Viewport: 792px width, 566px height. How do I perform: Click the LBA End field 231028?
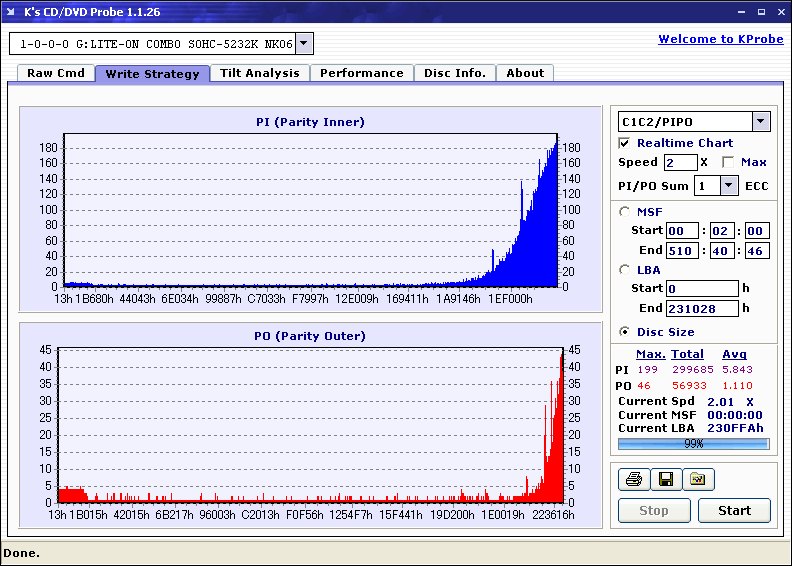[702, 308]
